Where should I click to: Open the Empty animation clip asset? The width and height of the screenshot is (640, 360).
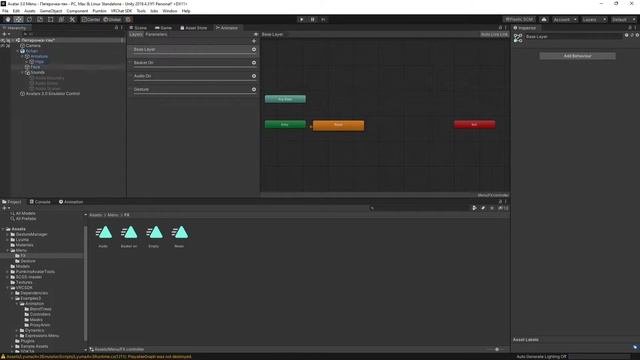pos(154,236)
